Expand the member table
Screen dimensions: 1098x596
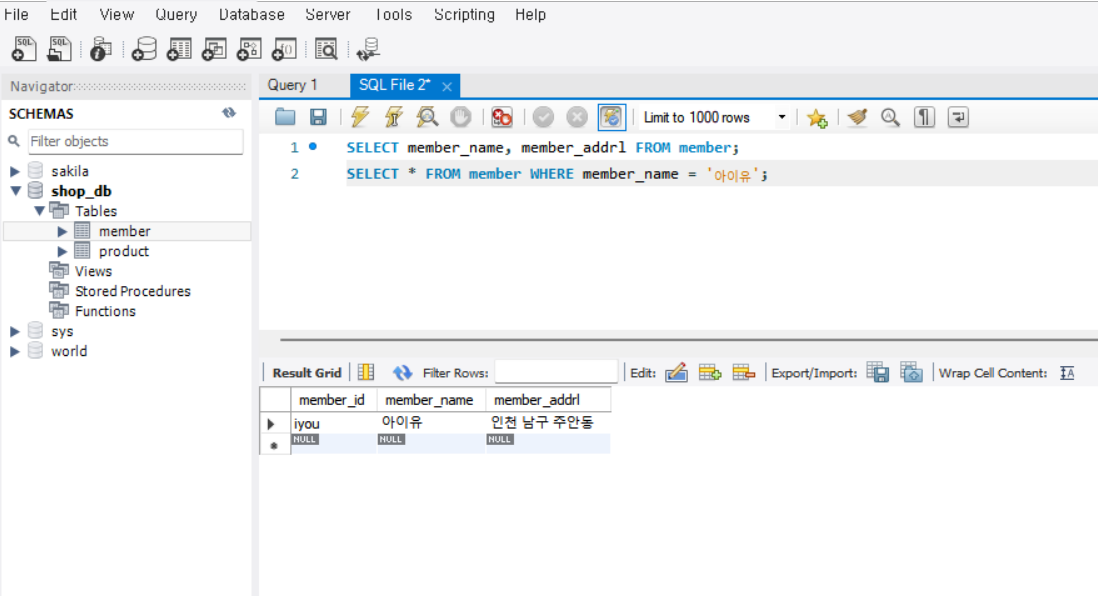[x=62, y=231]
